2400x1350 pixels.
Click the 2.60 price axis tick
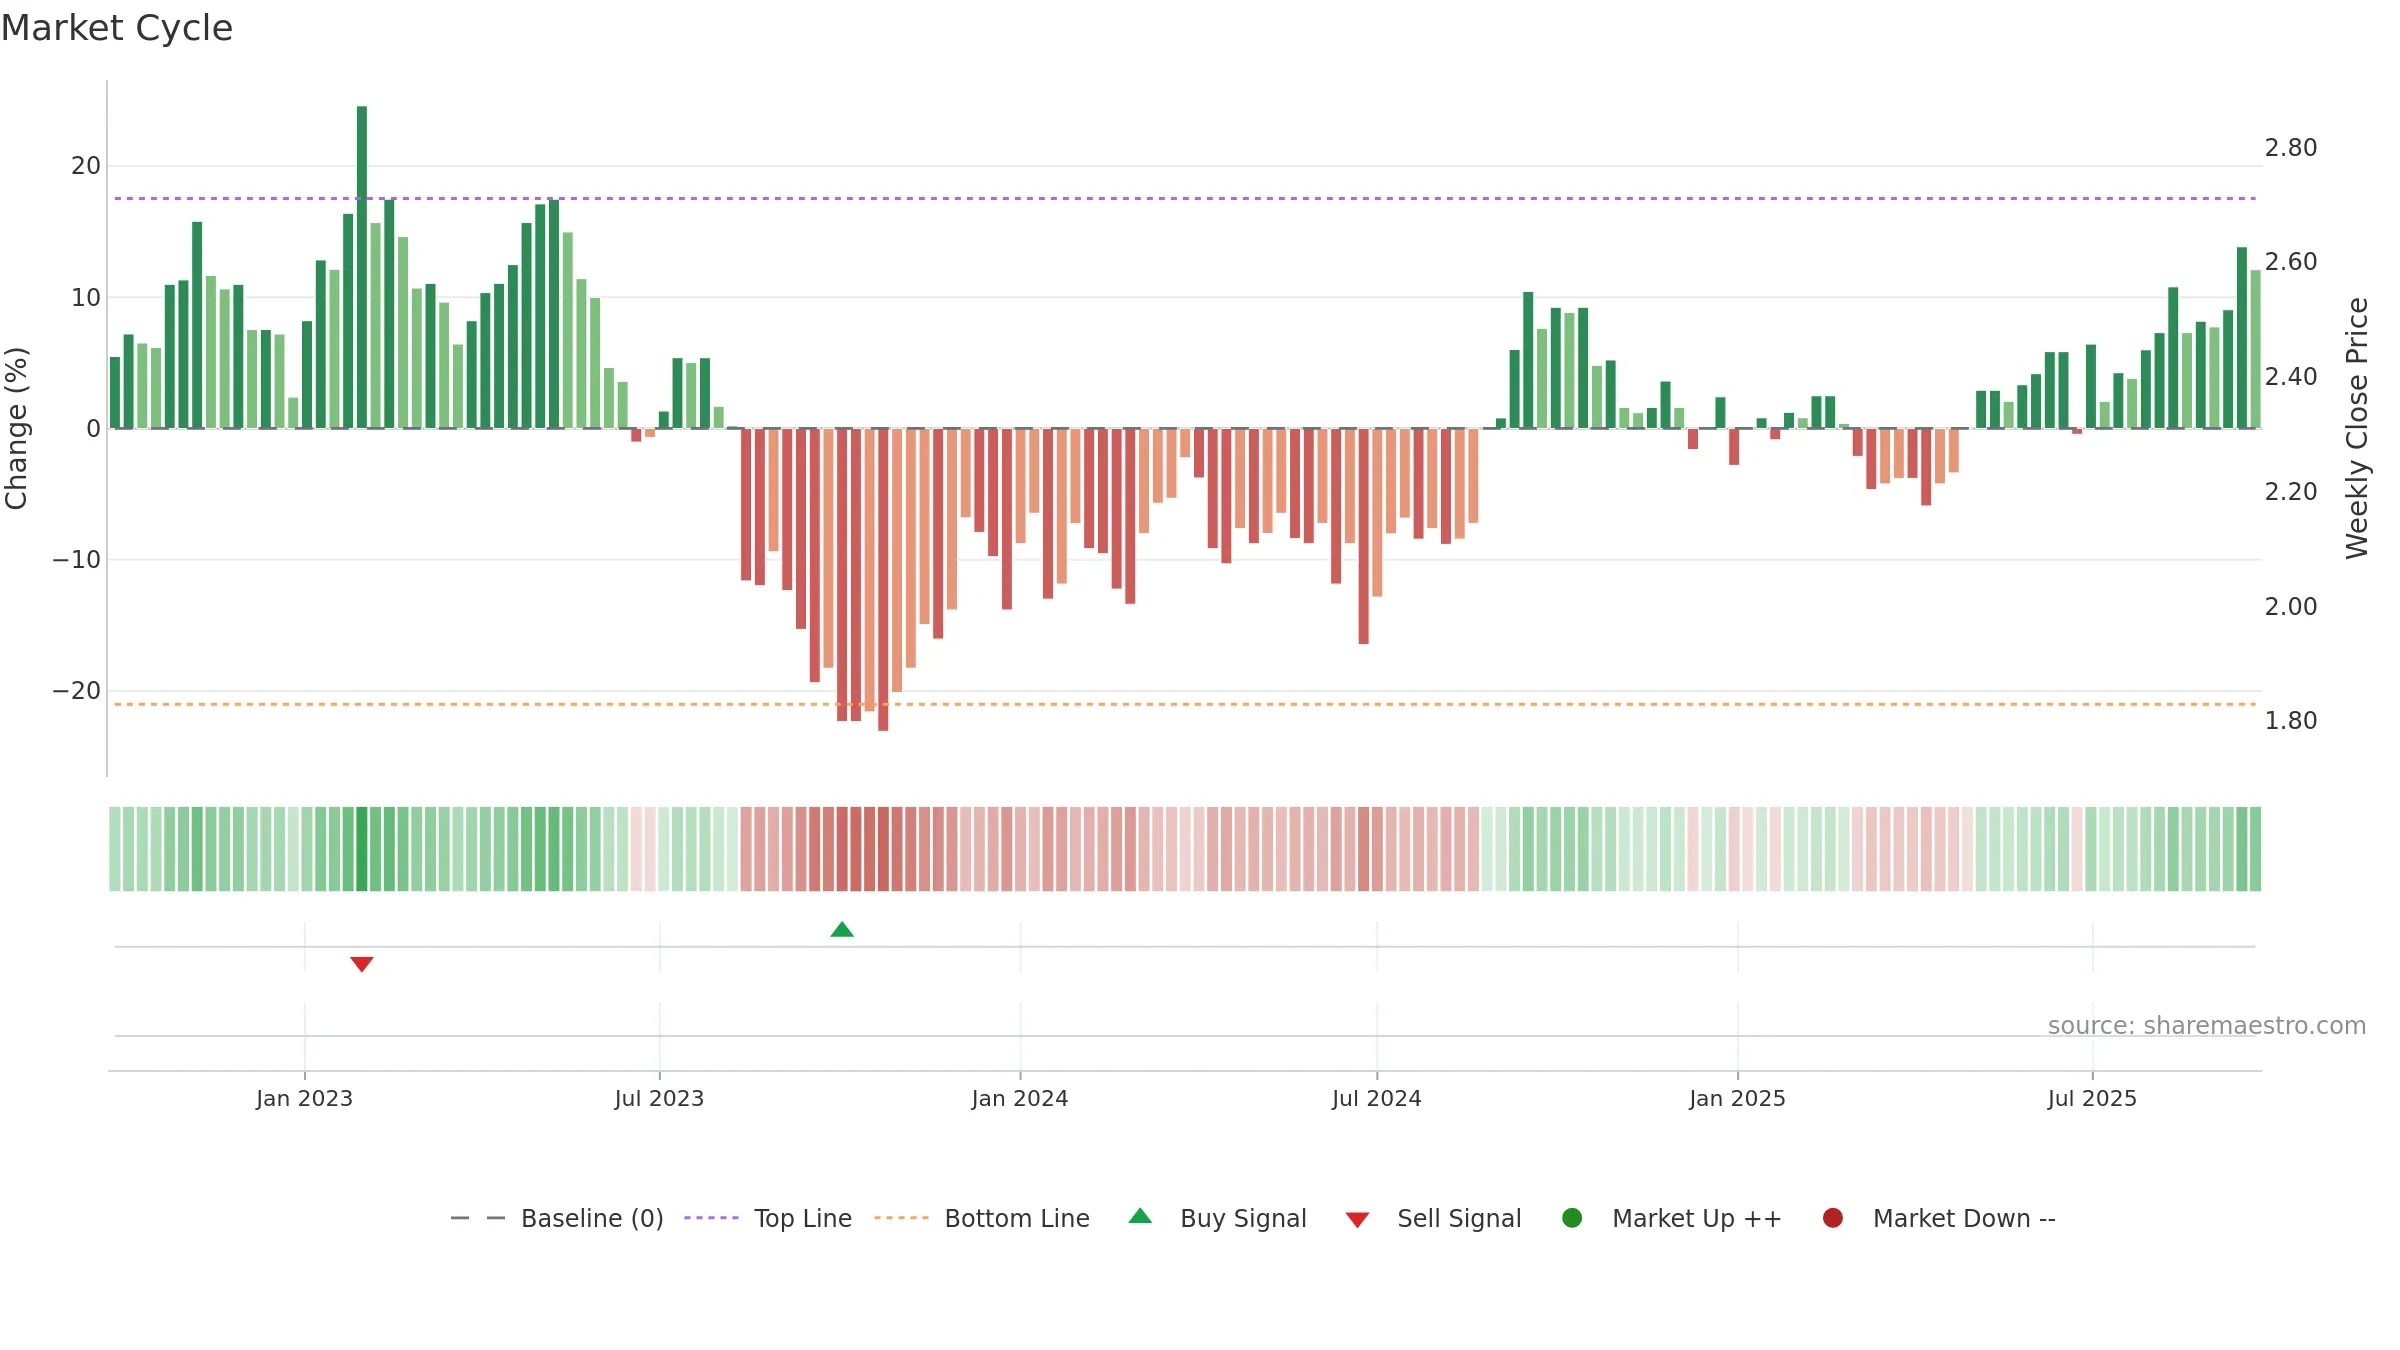tap(2291, 262)
